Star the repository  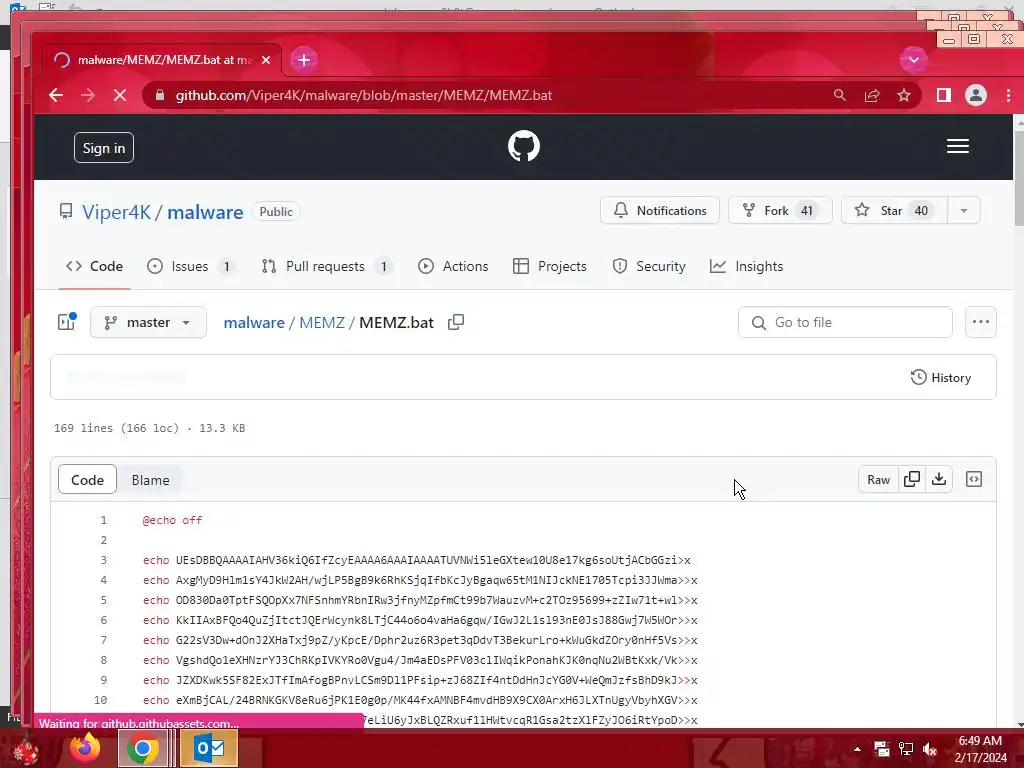point(894,210)
